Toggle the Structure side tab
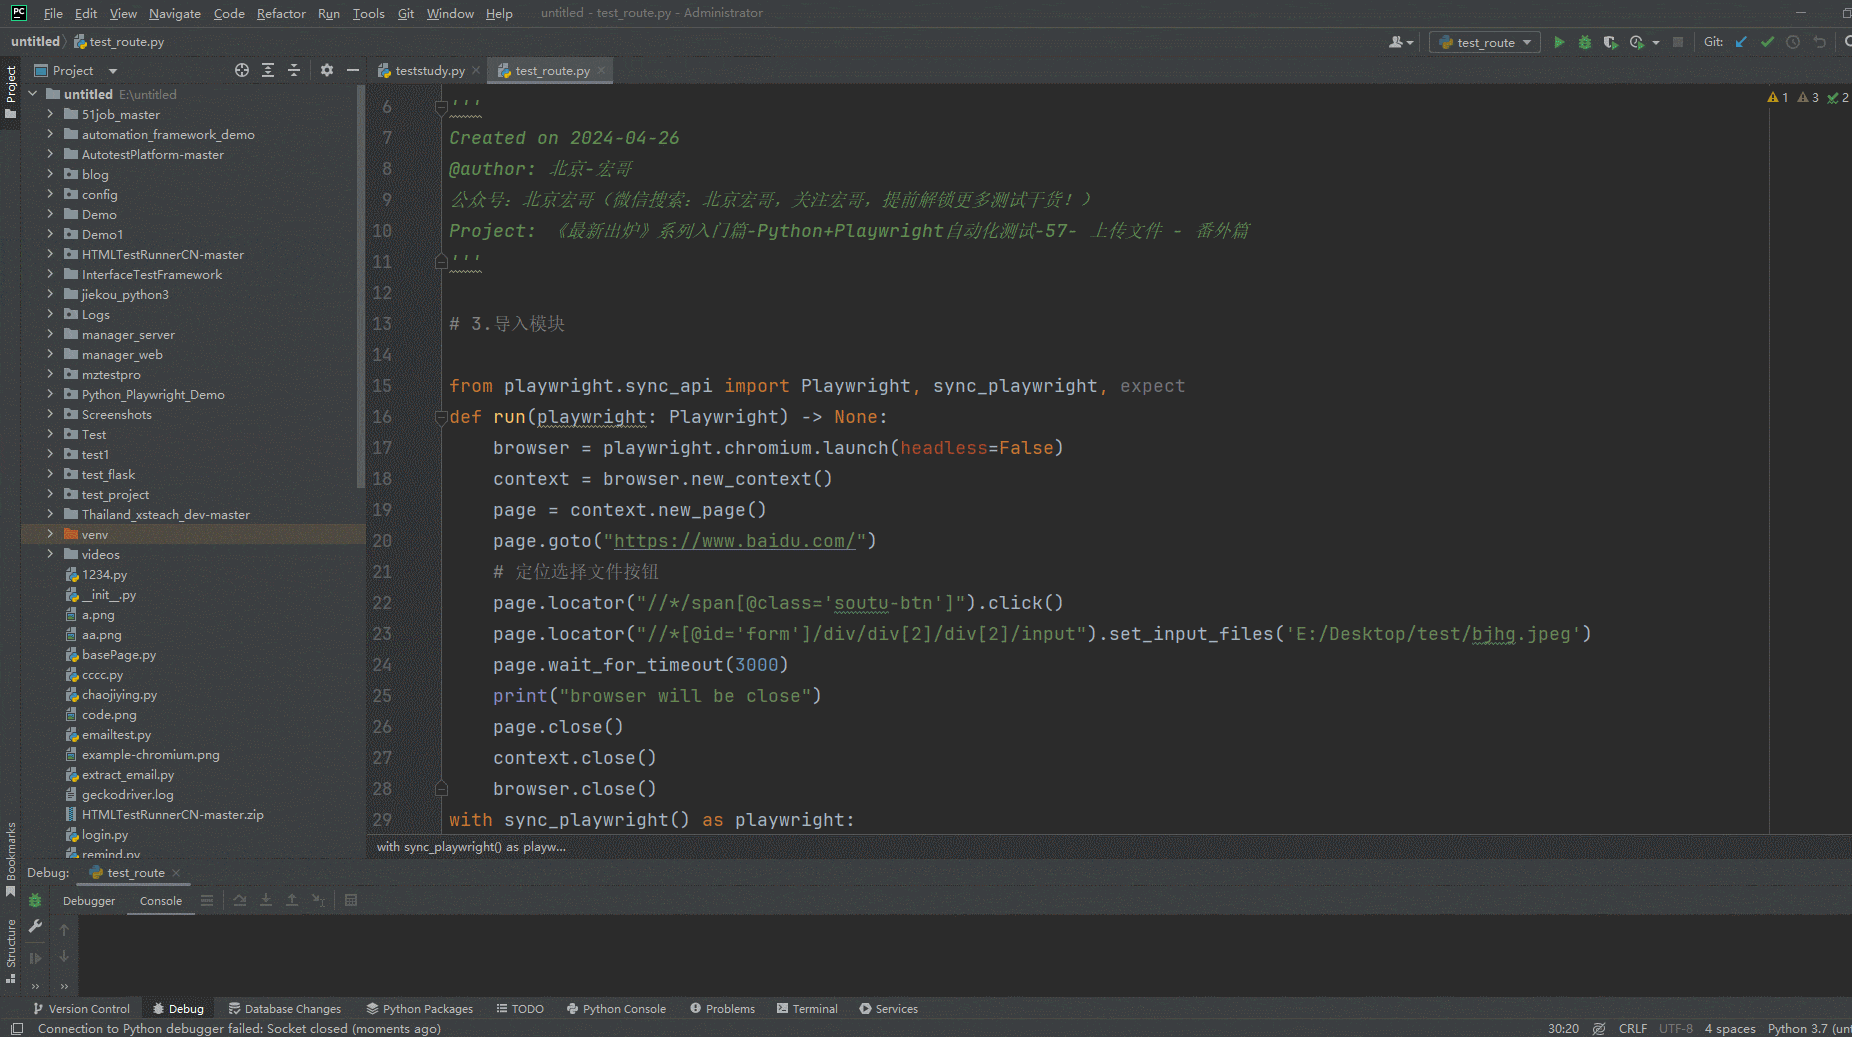1852x1037 pixels. coord(11,951)
